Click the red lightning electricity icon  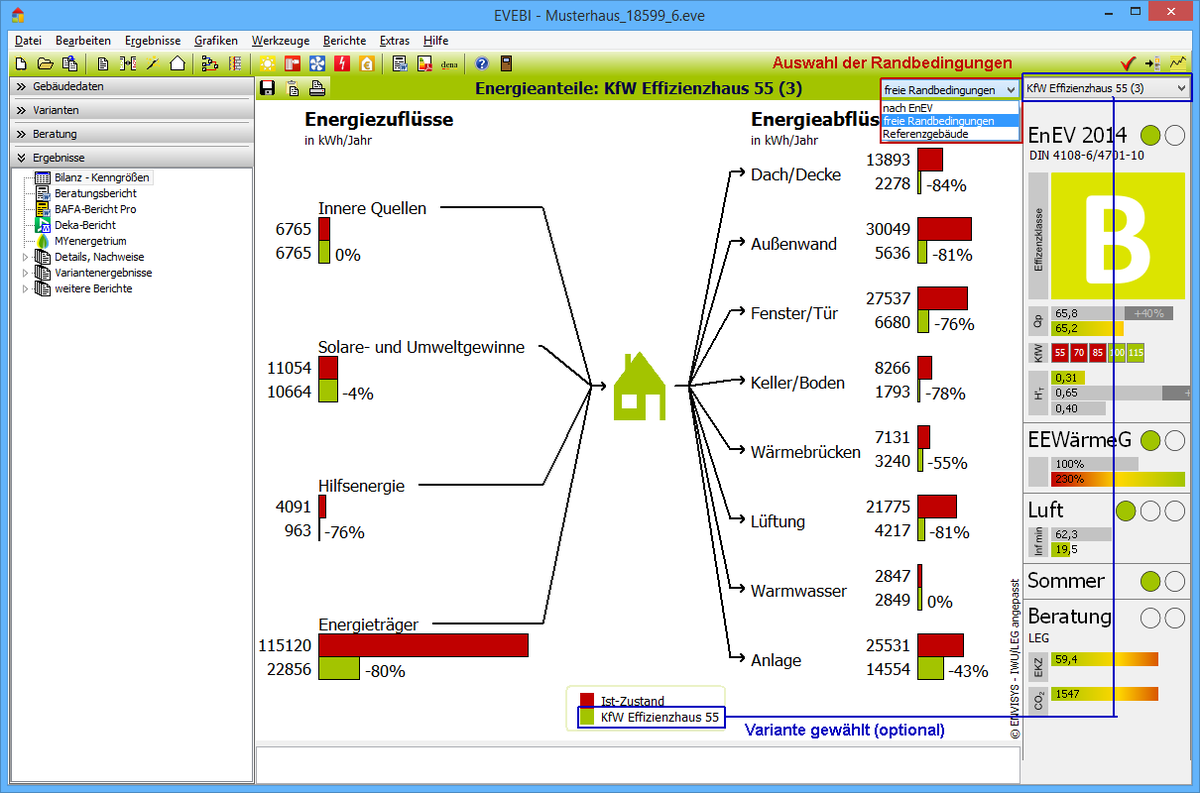(342, 63)
